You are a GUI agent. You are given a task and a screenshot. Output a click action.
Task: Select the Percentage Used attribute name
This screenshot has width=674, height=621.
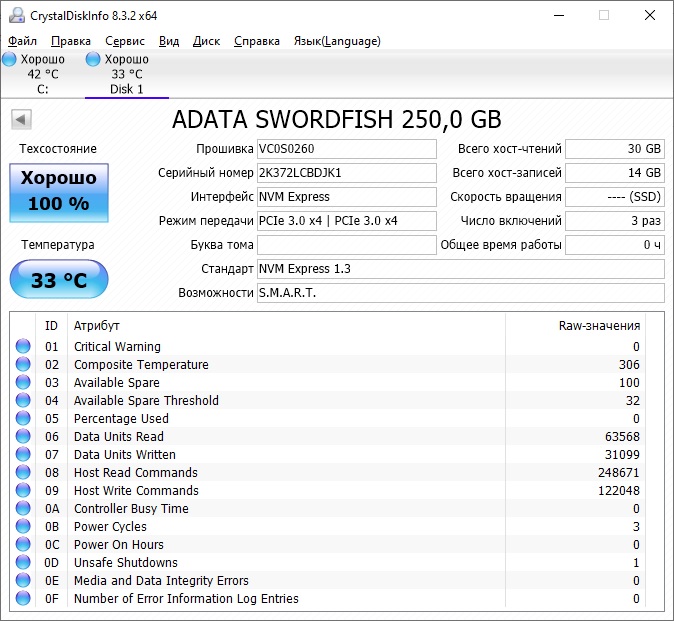click(121, 419)
